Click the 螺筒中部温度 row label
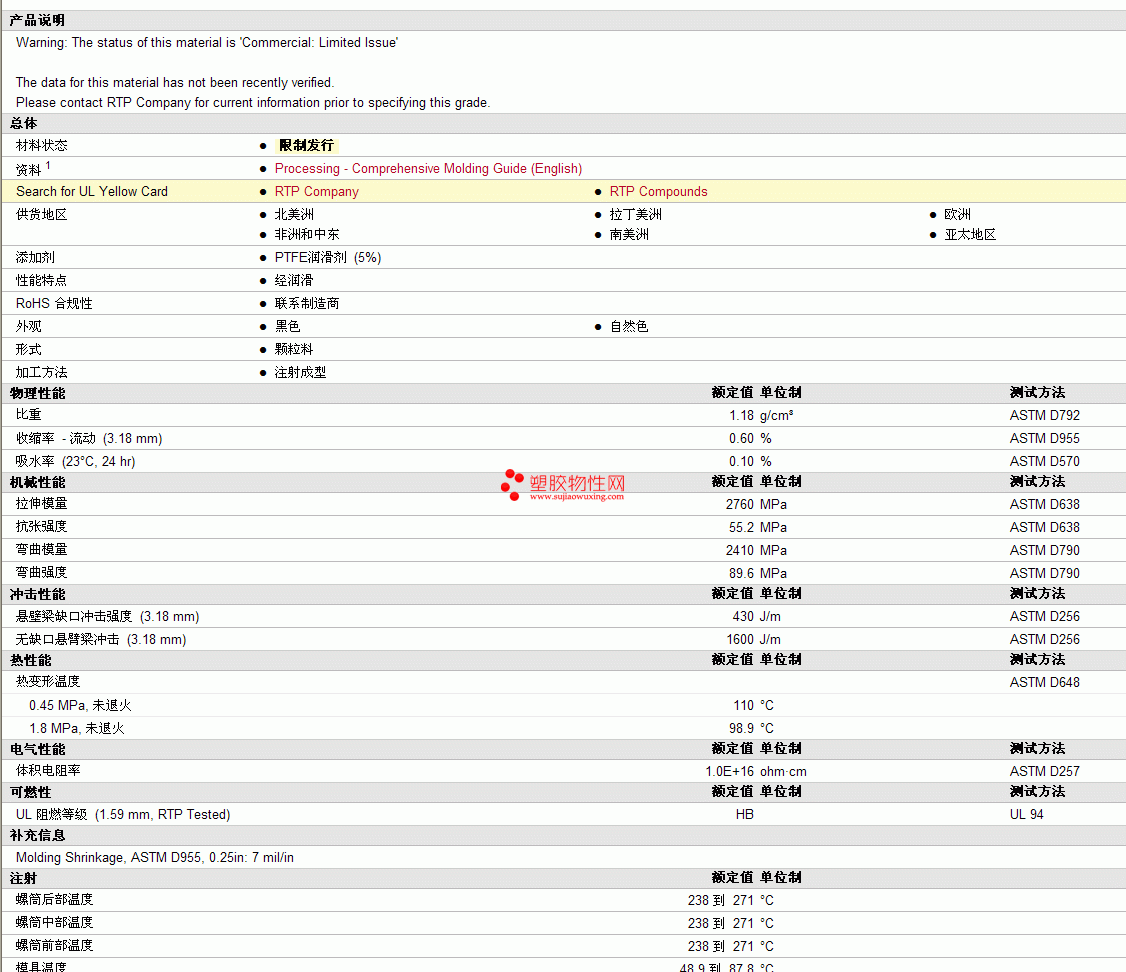The width and height of the screenshot is (1126, 972). [55, 922]
